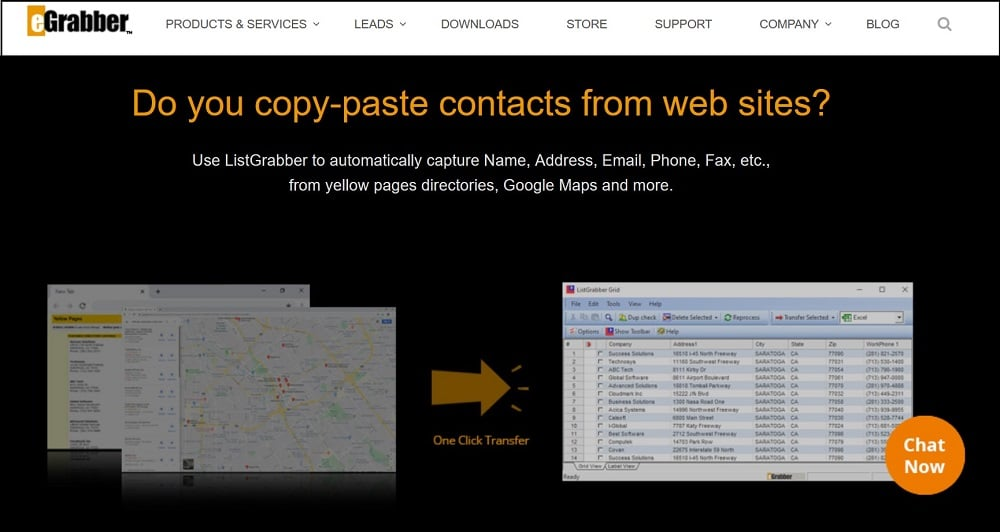Open the Blog link
1000x532 pixels.
883,24
